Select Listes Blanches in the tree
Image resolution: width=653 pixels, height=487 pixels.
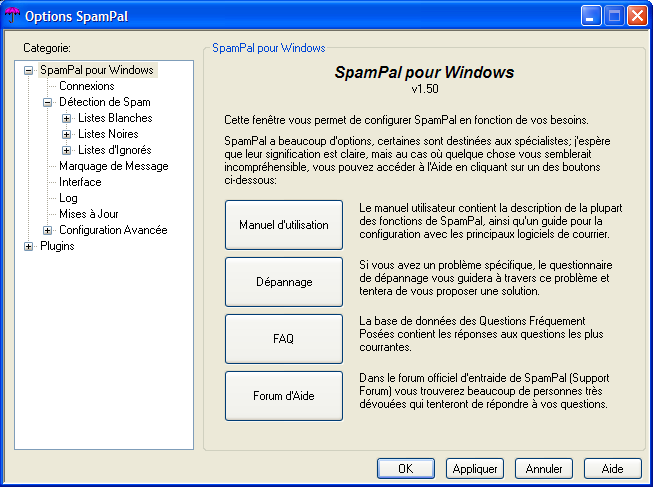(115, 118)
